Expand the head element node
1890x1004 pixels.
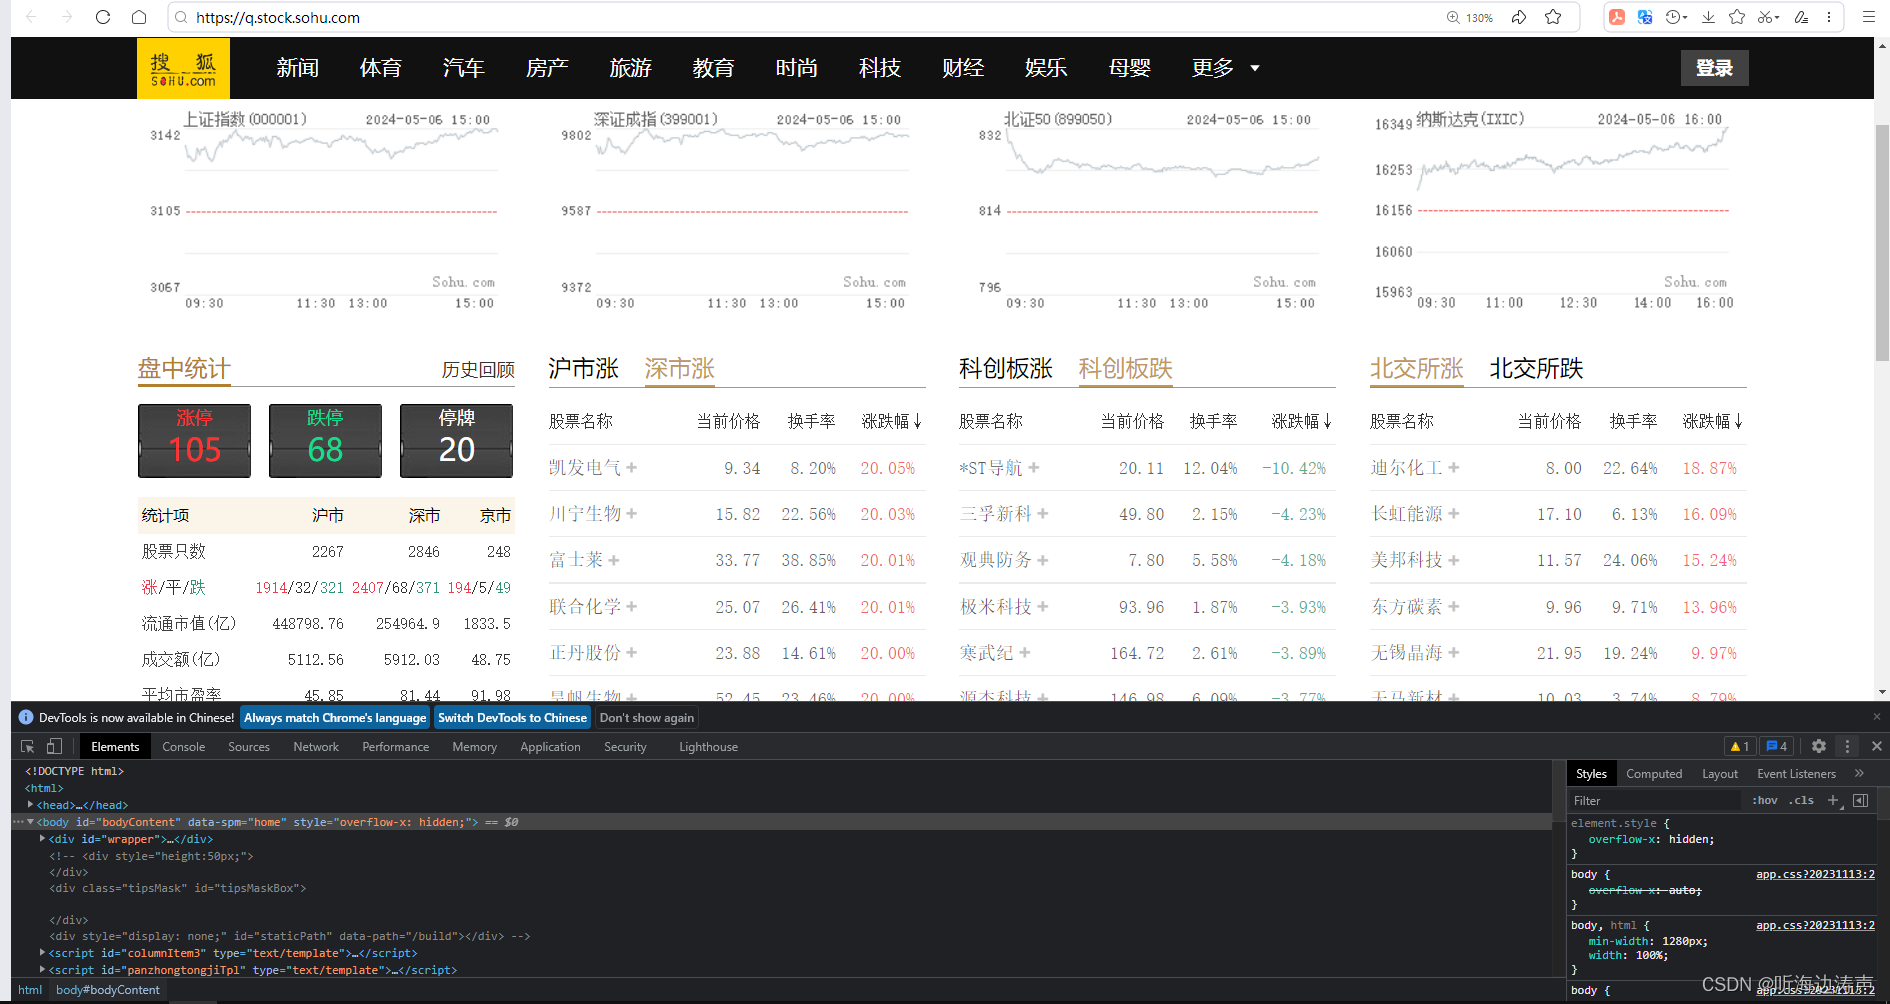pyautogui.click(x=31, y=805)
